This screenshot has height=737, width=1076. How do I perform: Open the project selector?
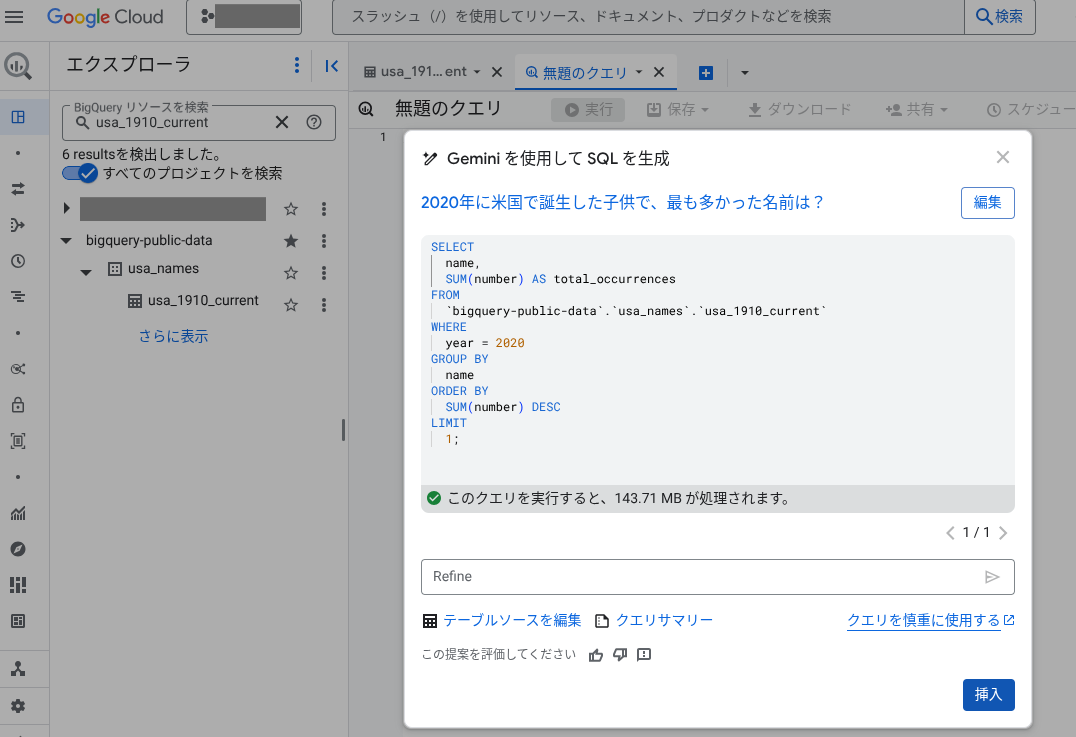point(244,16)
